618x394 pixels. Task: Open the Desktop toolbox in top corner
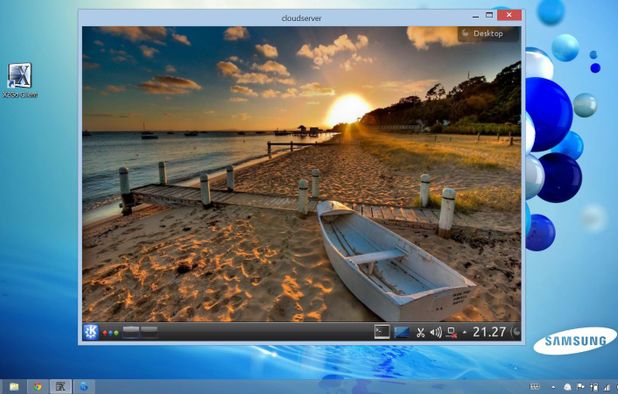(x=488, y=33)
